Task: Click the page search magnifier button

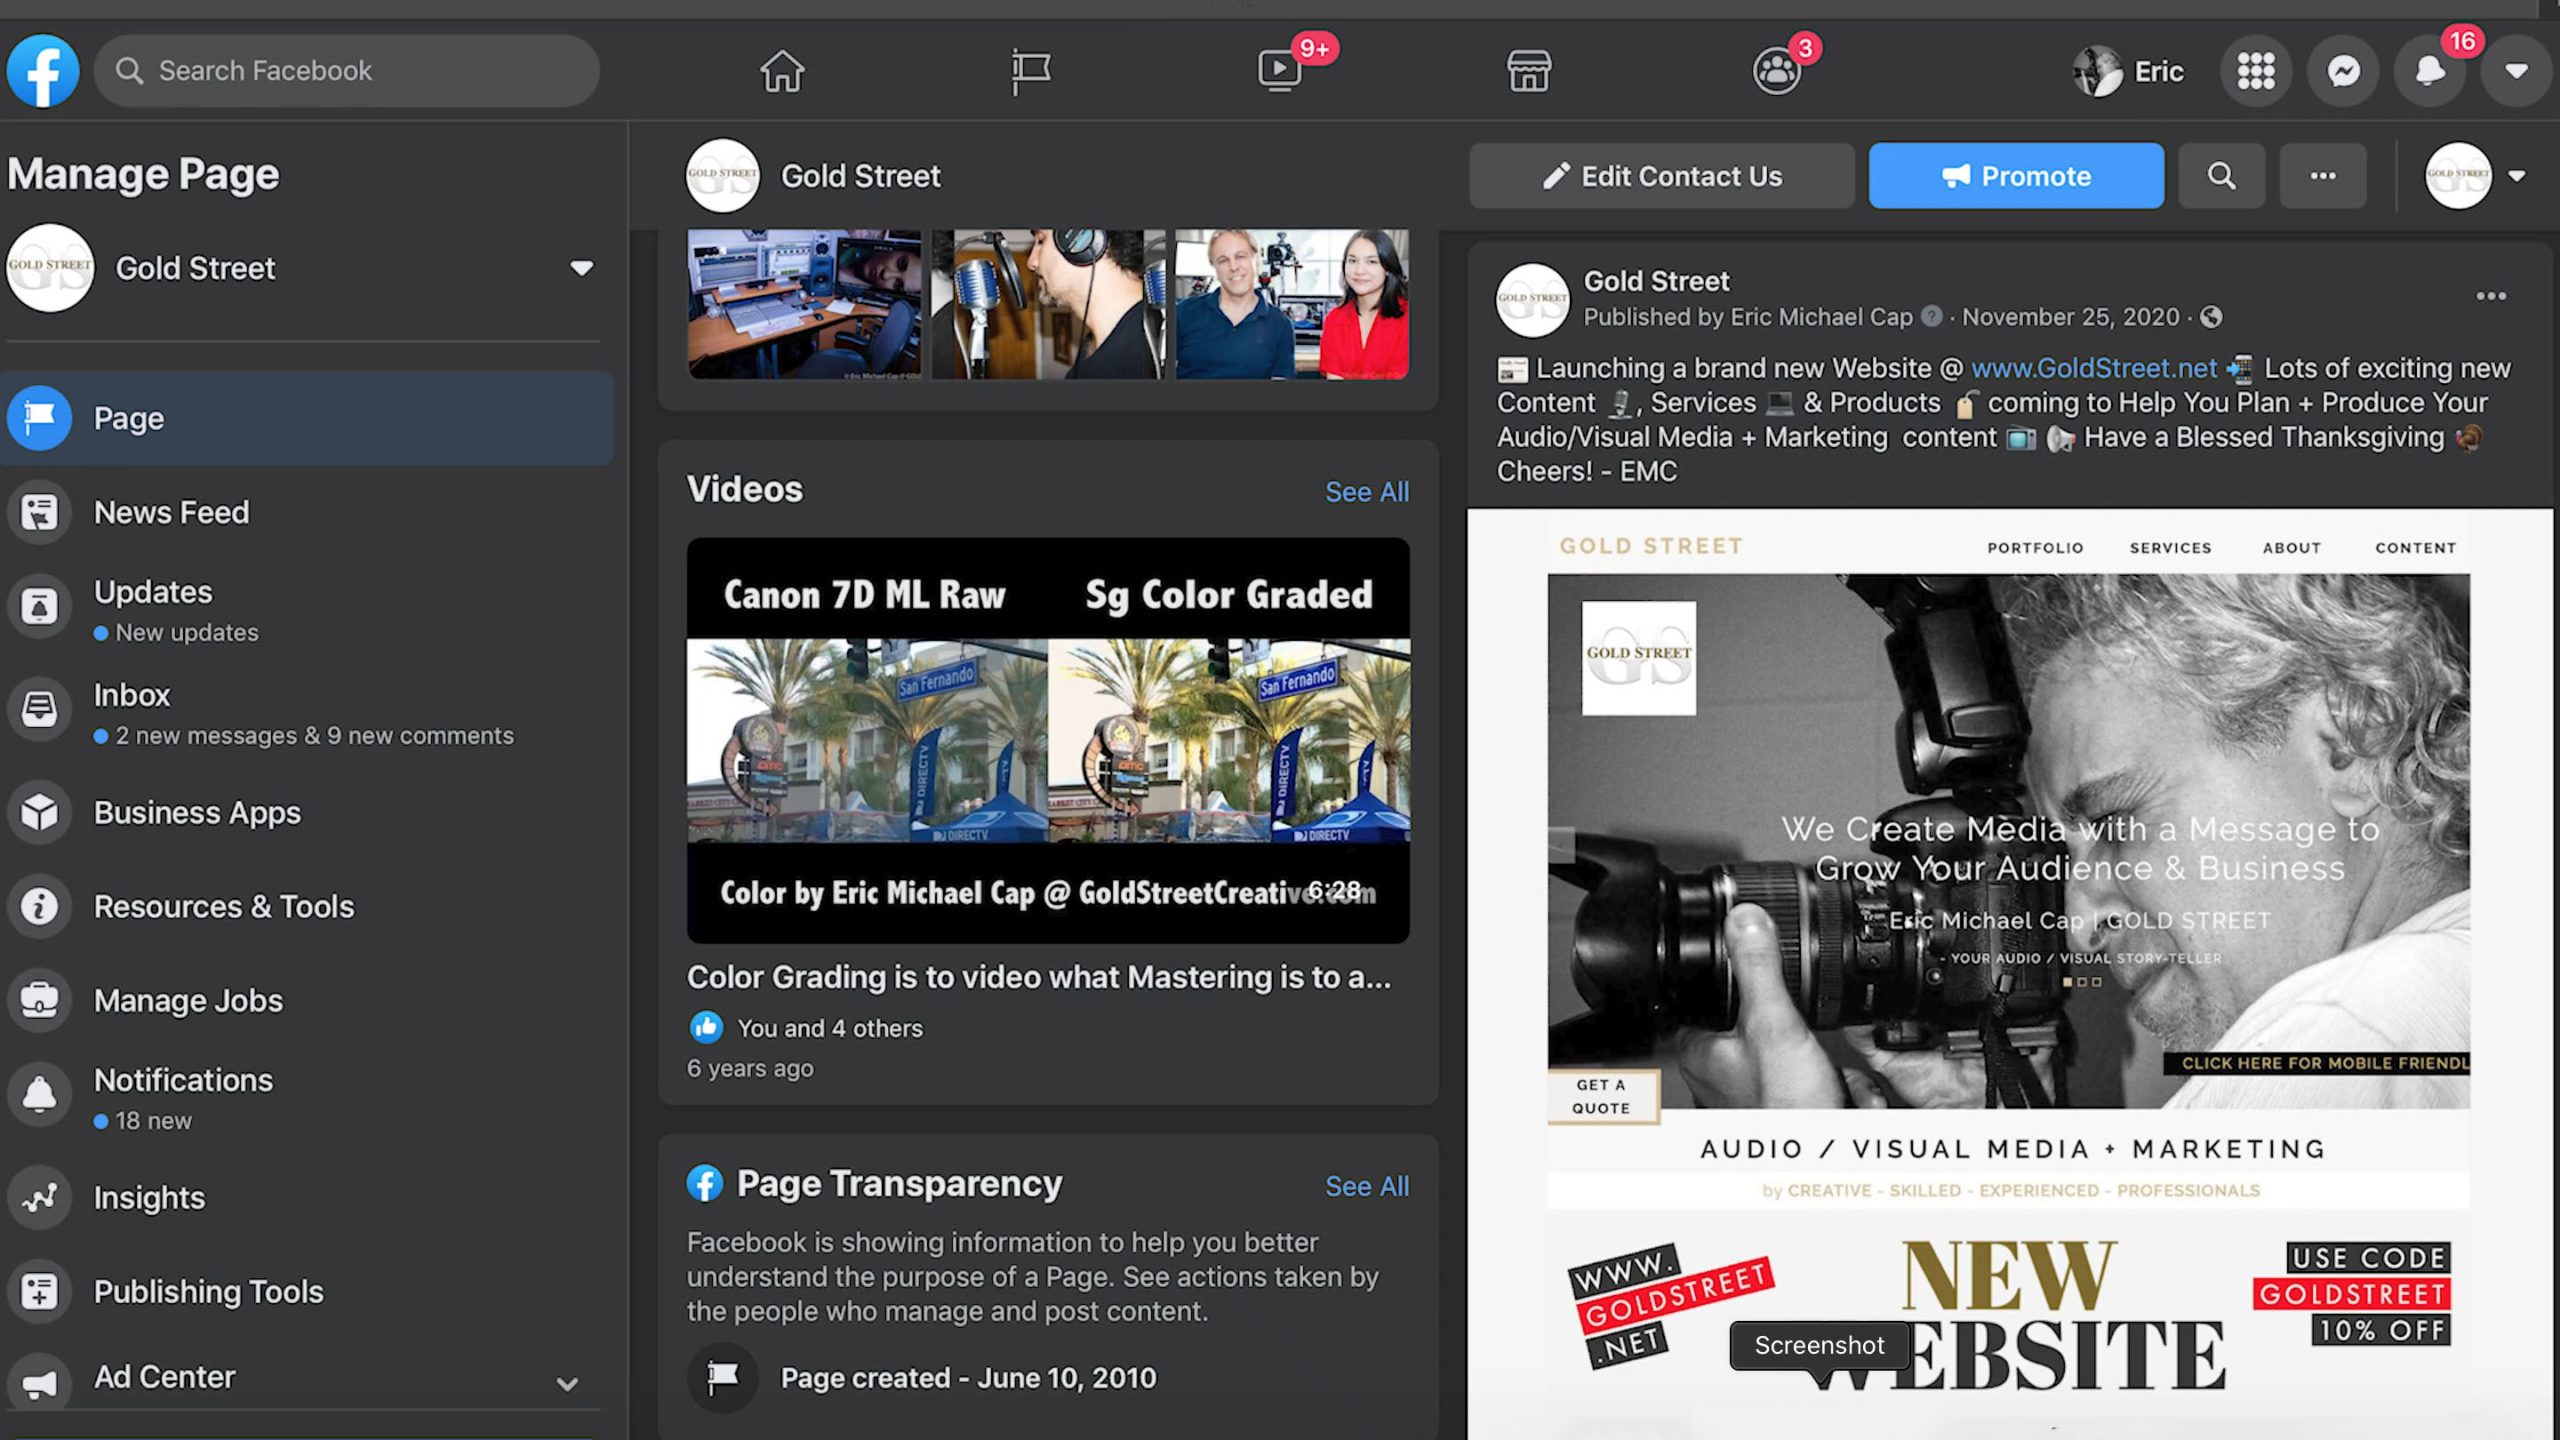Action: [2221, 176]
